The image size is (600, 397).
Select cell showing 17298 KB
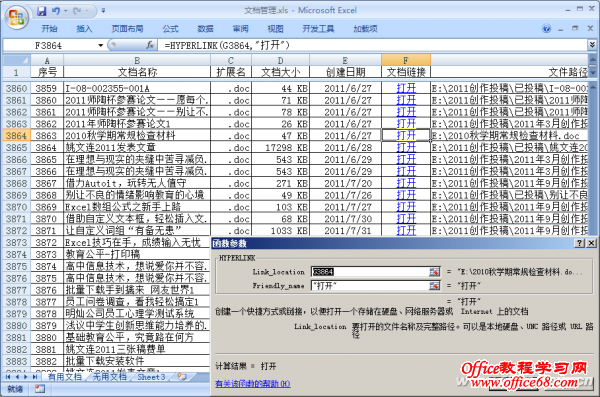coord(280,147)
